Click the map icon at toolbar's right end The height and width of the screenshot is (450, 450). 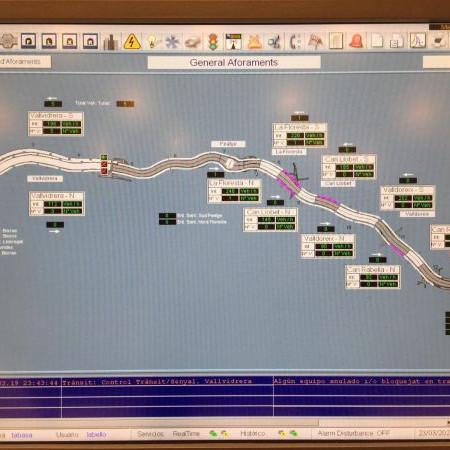coord(439,40)
